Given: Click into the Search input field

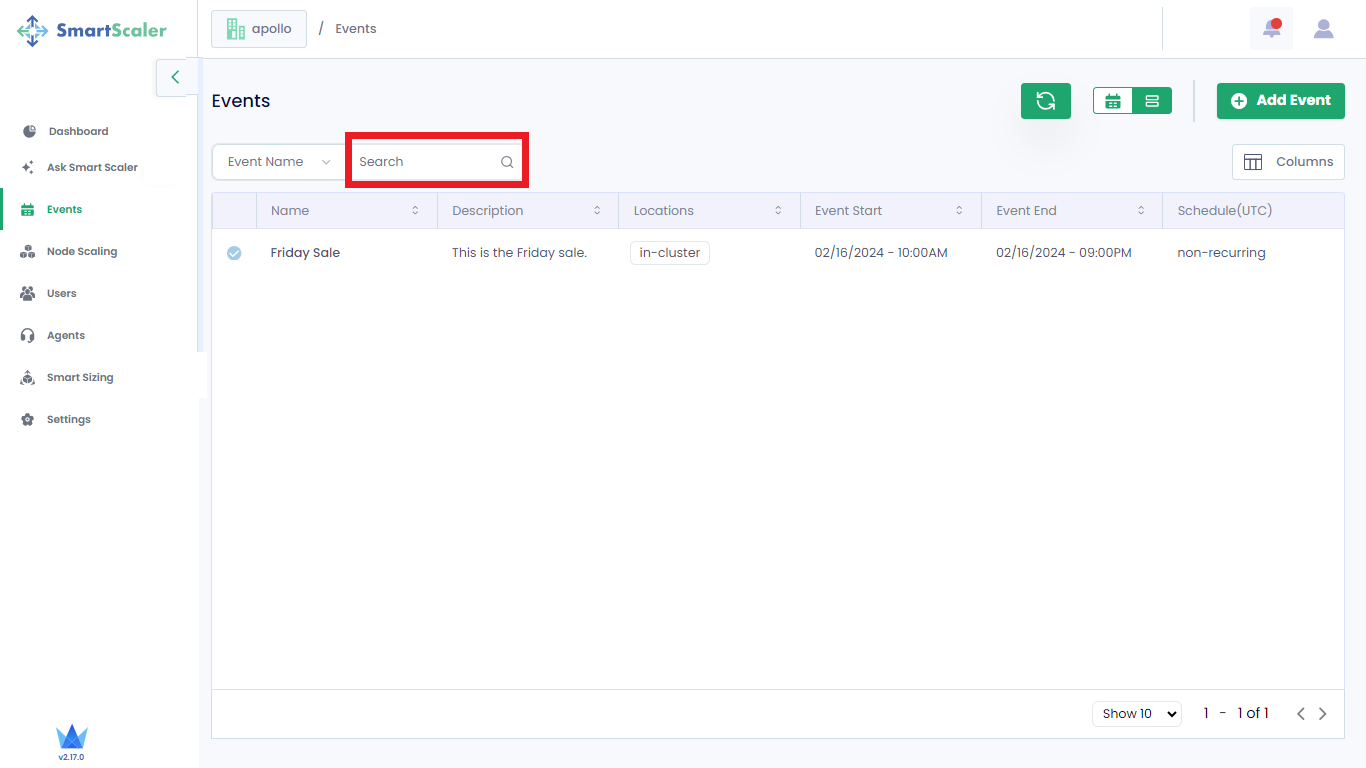Looking at the screenshot, I should tap(425, 162).
